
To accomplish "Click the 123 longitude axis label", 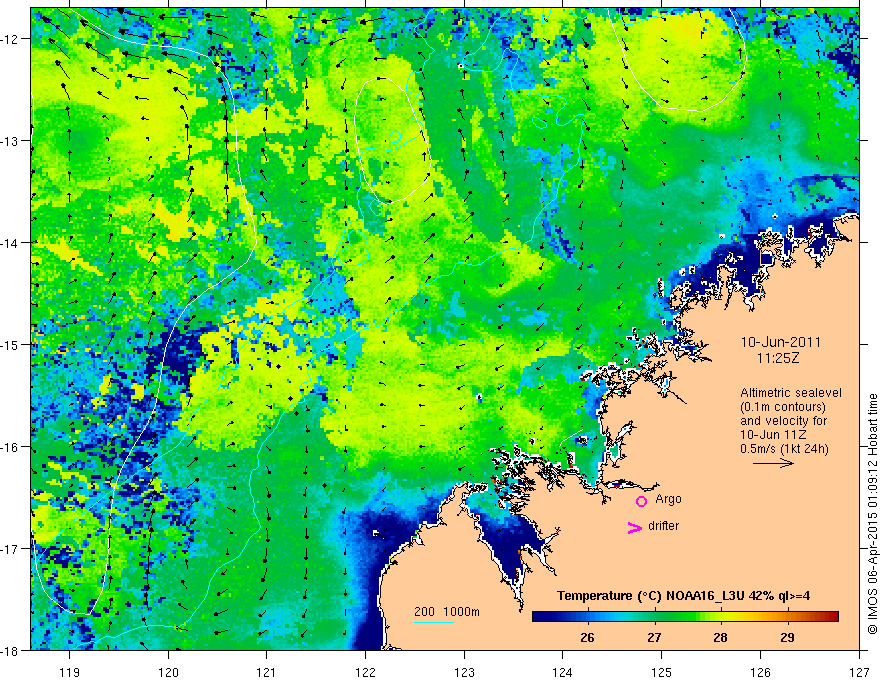I will tap(464, 672).
